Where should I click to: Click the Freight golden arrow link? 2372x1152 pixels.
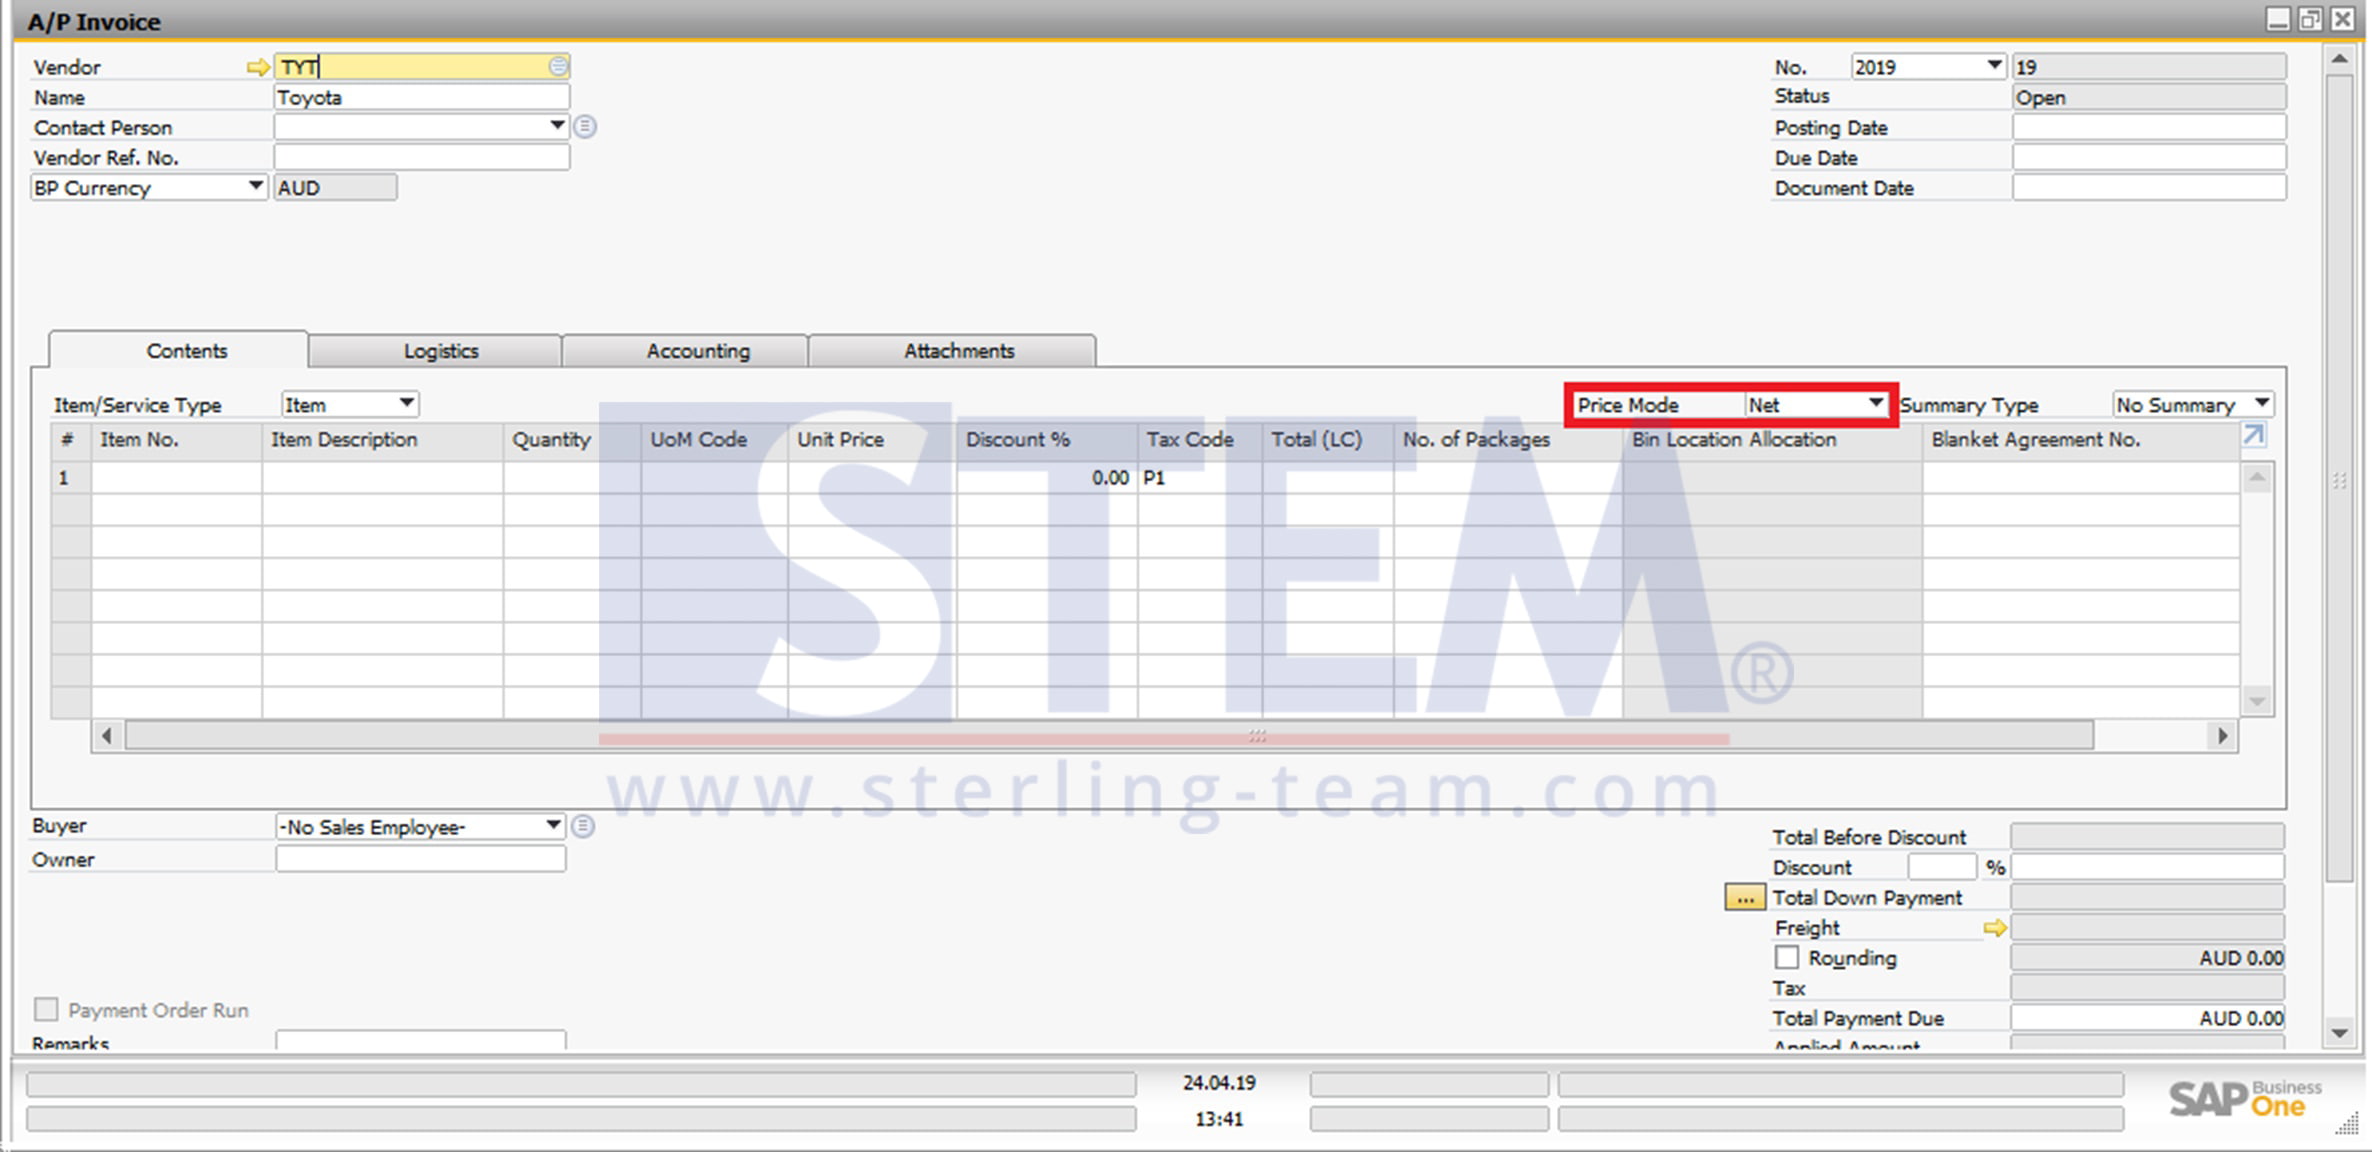[x=1994, y=928]
